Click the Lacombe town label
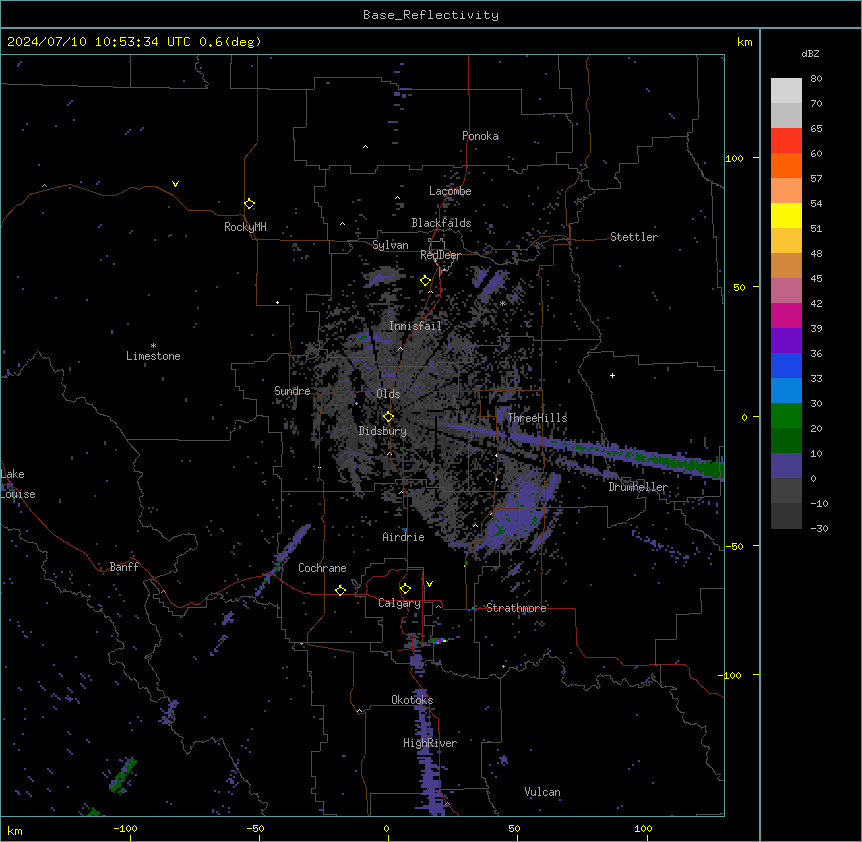Viewport: 862px width, 842px height. [x=450, y=191]
